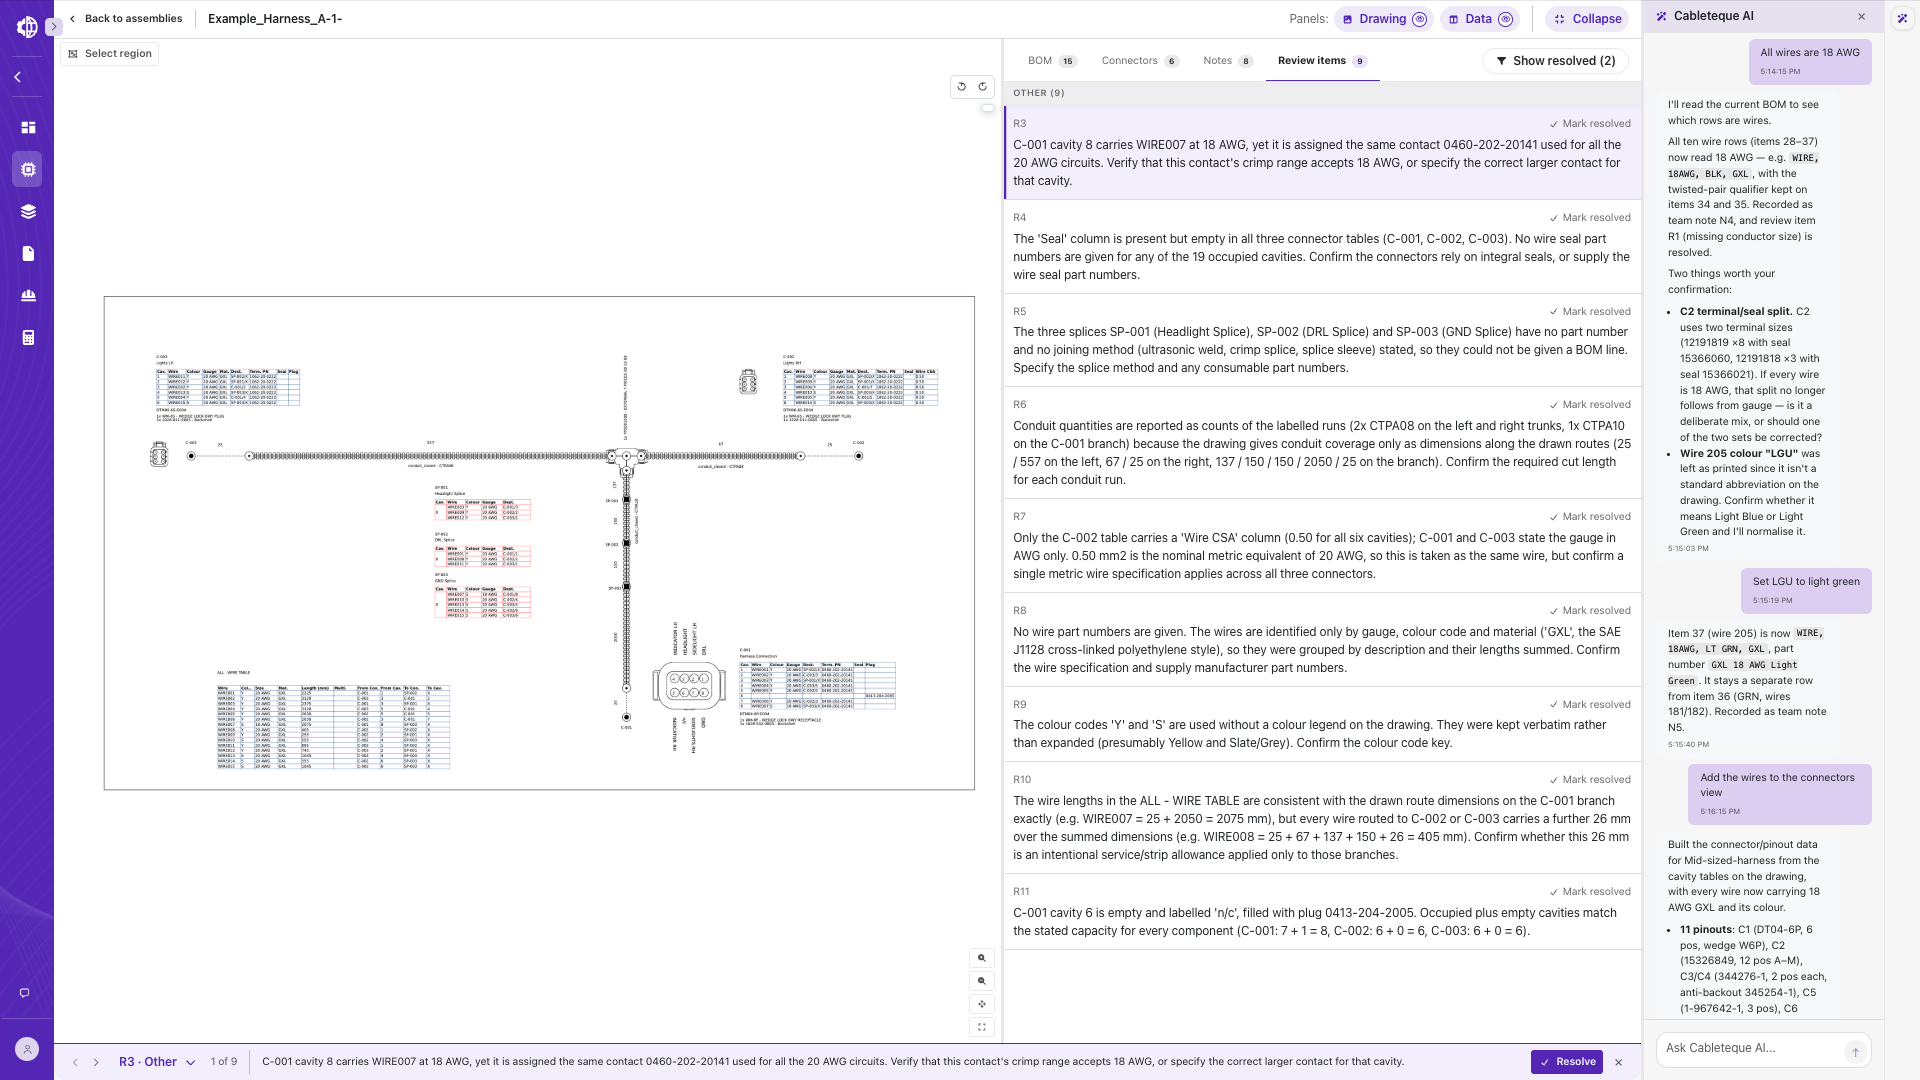Mark review item R10 resolved
1920x1080 pixels.
[x=1590, y=780]
